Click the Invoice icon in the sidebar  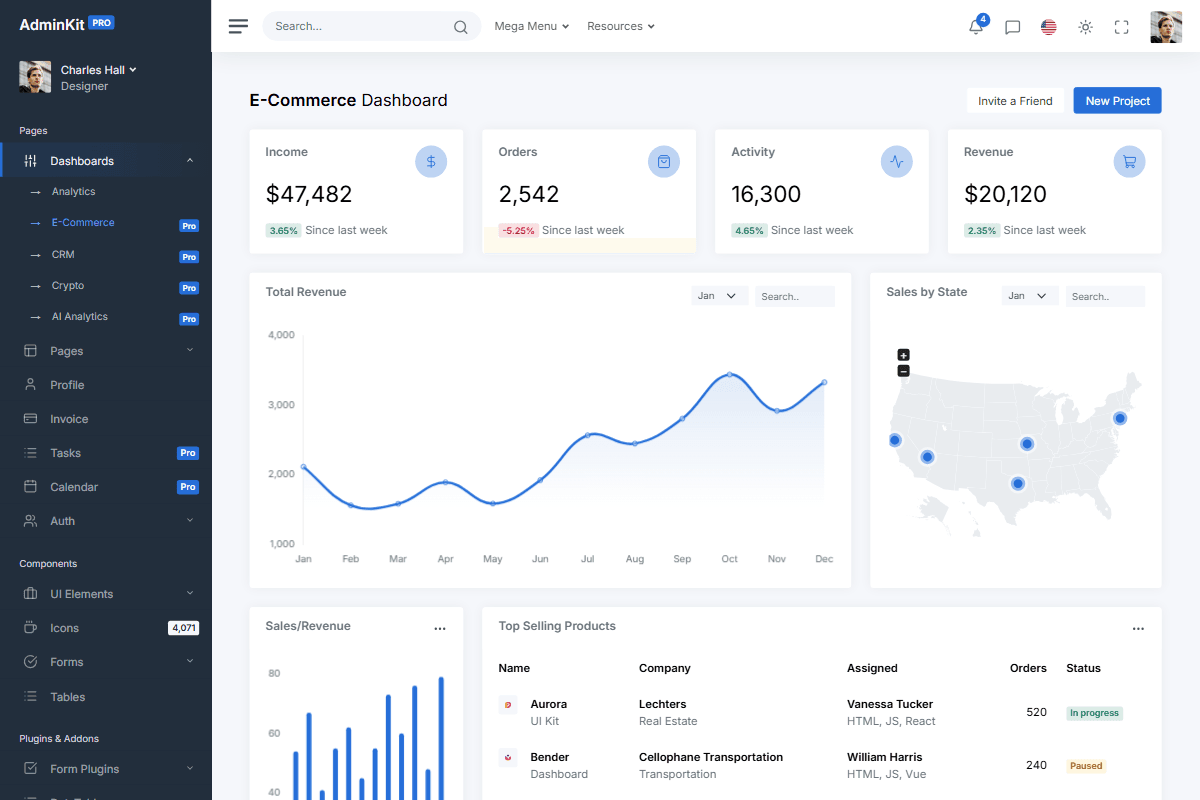click(x=30, y=419)
